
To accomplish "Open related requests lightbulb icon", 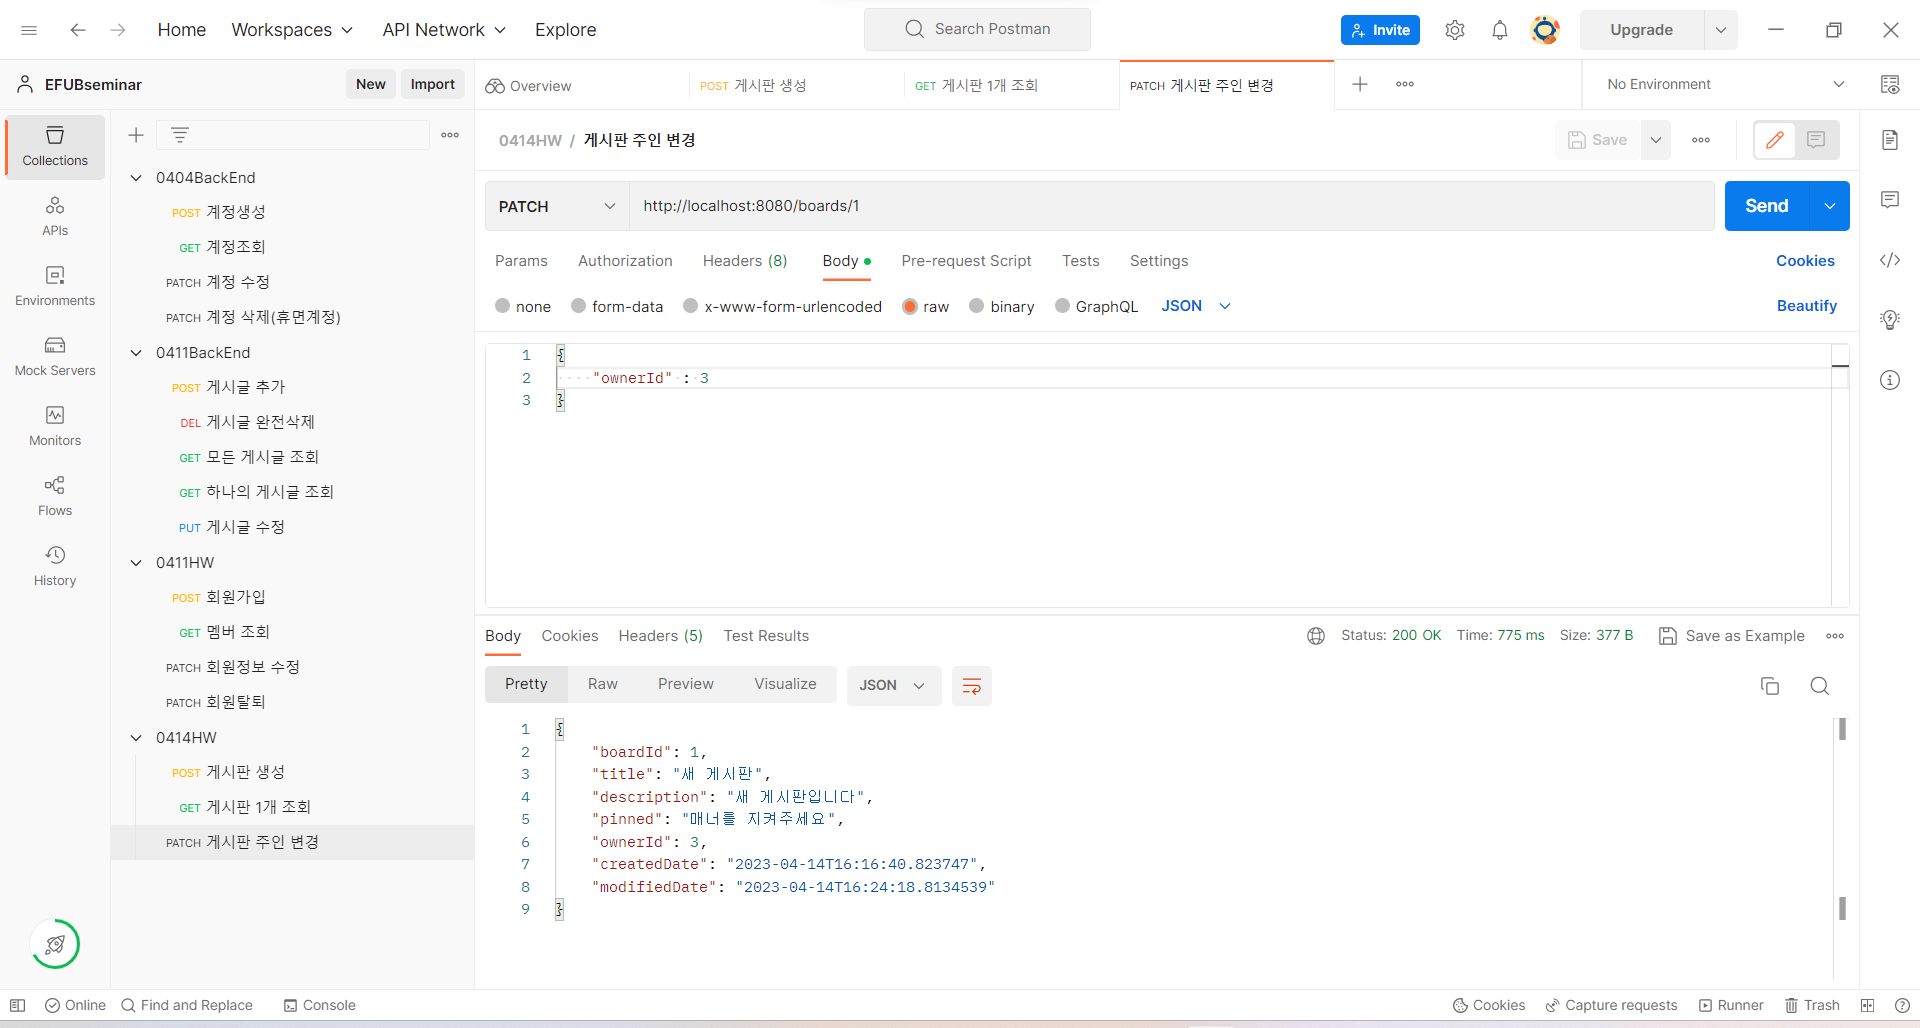I will tap(1890, 320).
